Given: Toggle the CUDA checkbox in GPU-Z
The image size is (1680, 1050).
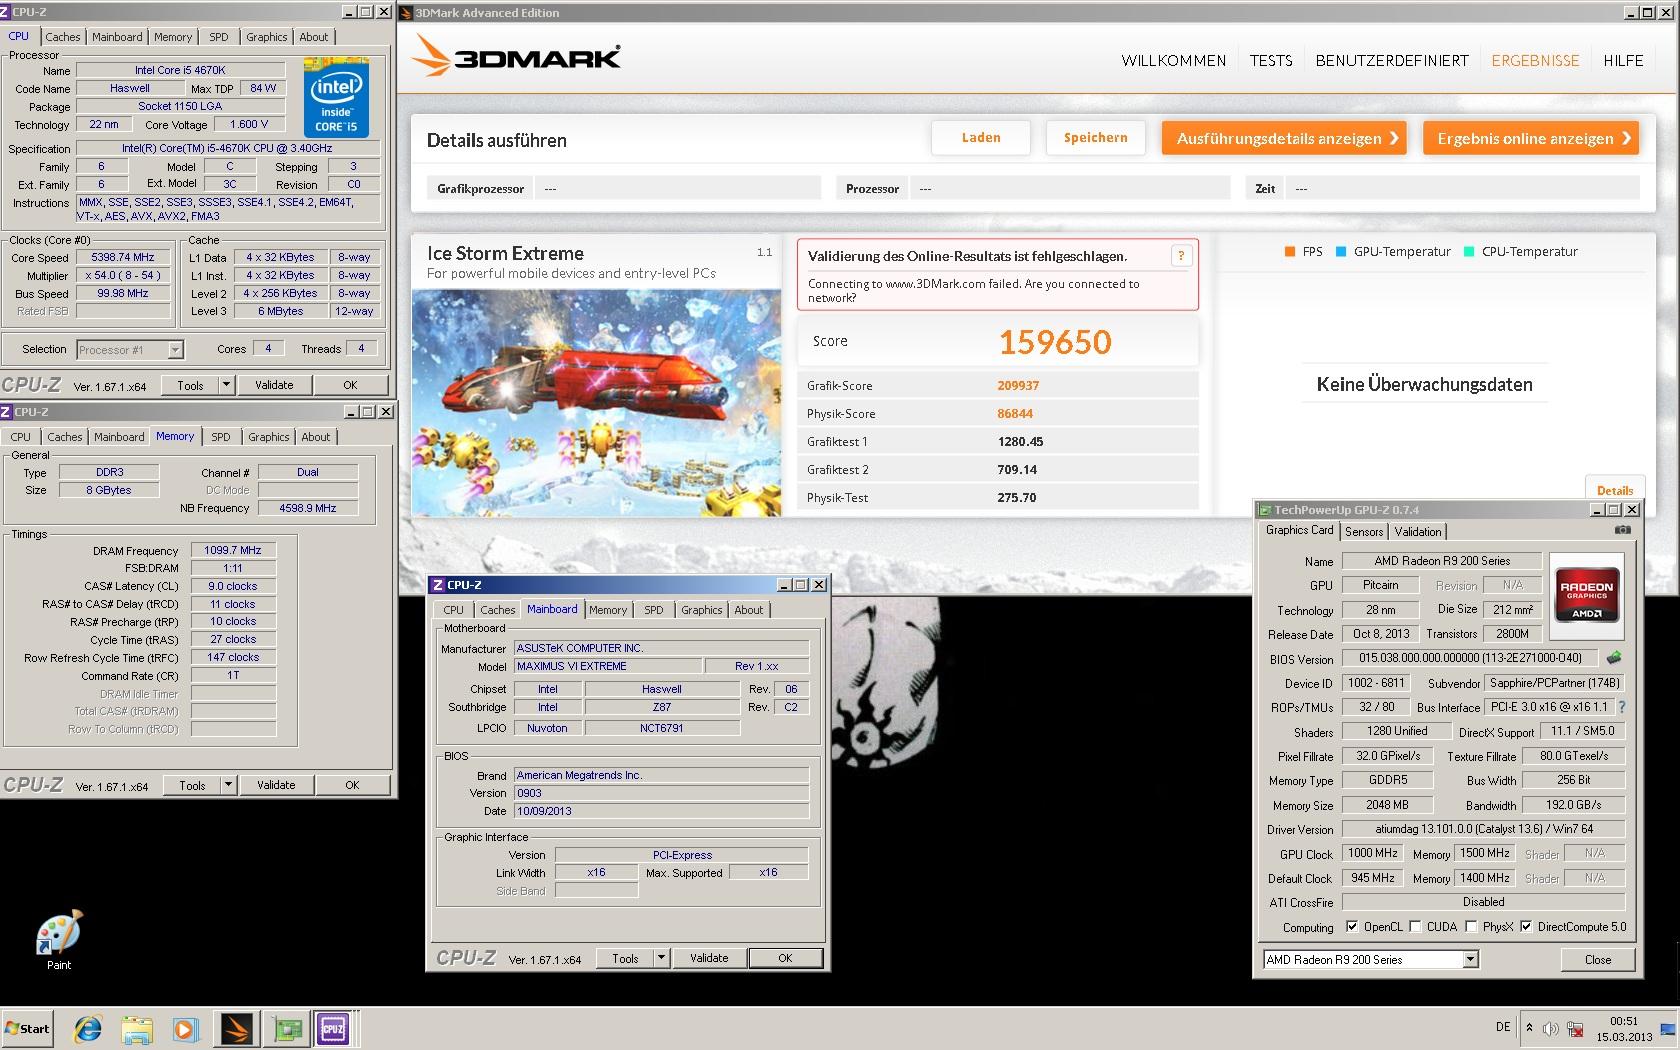Looking at the screenshot, I should (x=1415, y=927).
